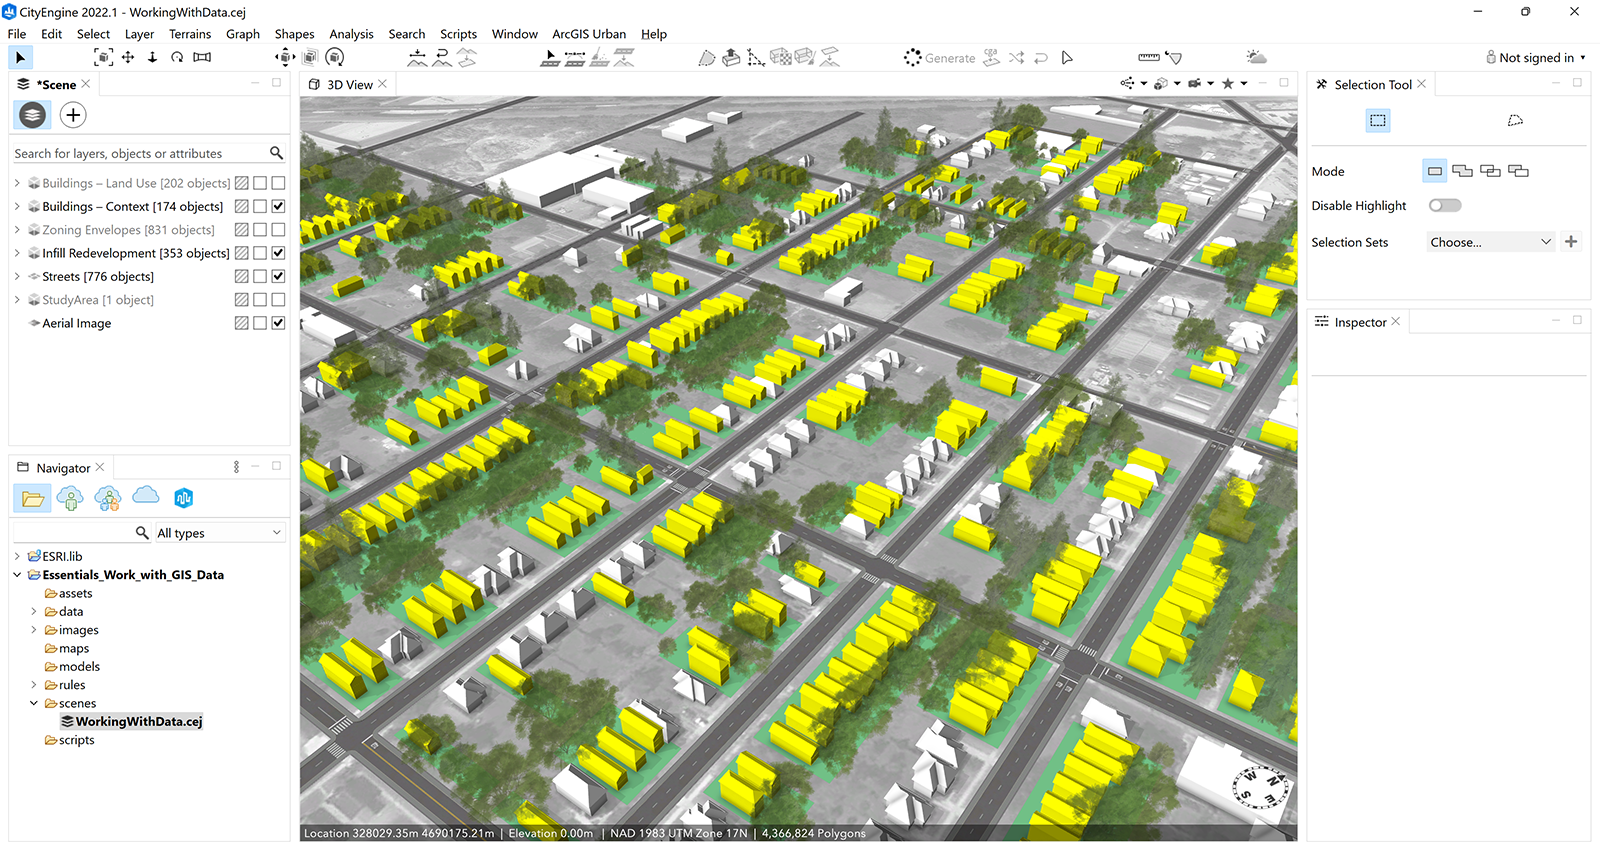Click the transparency swatch for Aerial Image
The image size is (1600, 850).
241,323
